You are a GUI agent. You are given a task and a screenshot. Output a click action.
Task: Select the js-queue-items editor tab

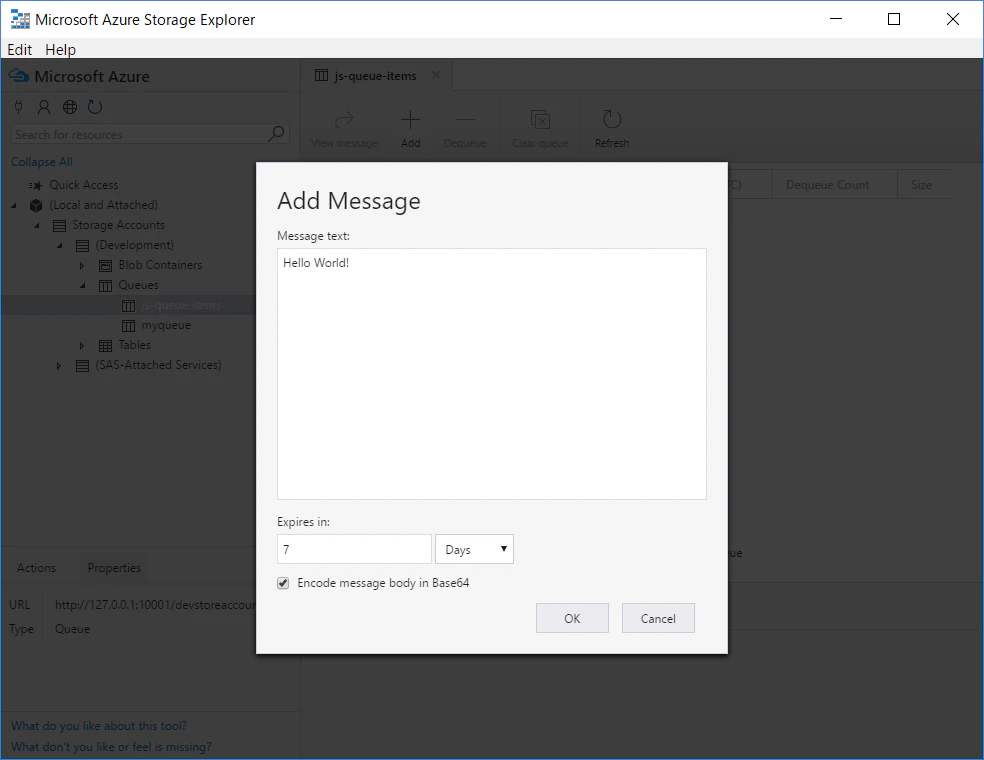(x=375, y=75)
